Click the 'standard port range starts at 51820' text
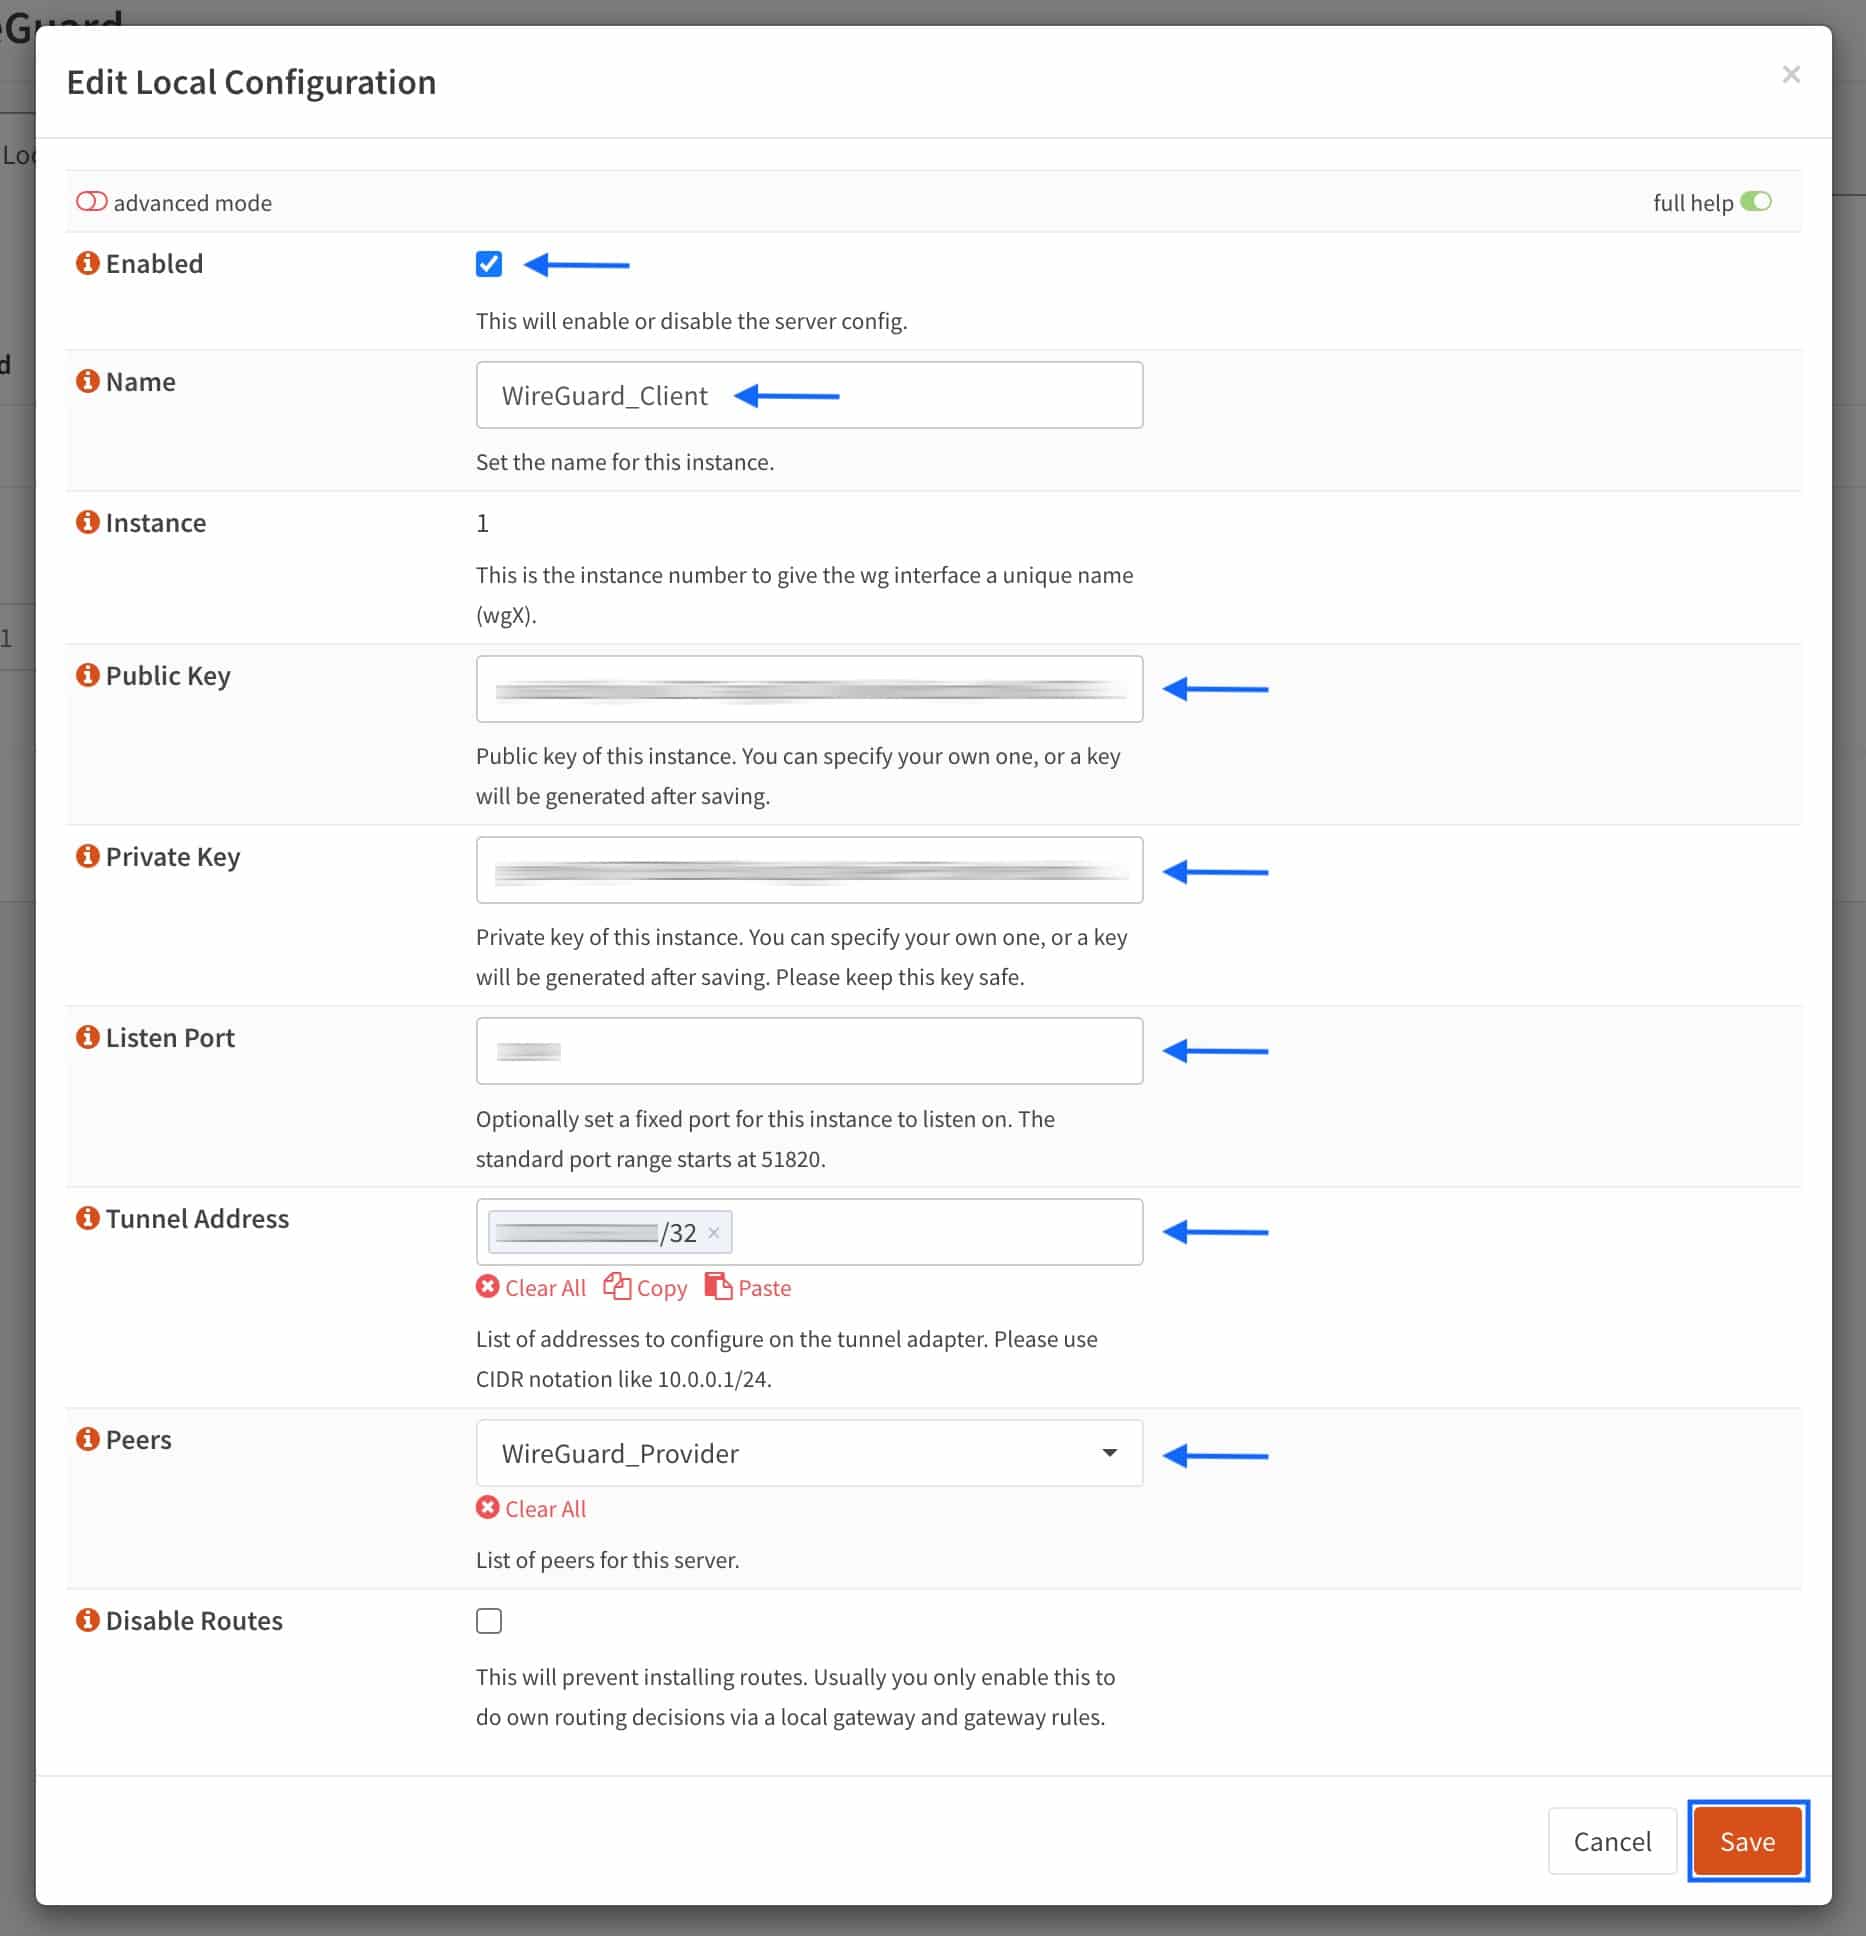 click(x=650, y=1159)
